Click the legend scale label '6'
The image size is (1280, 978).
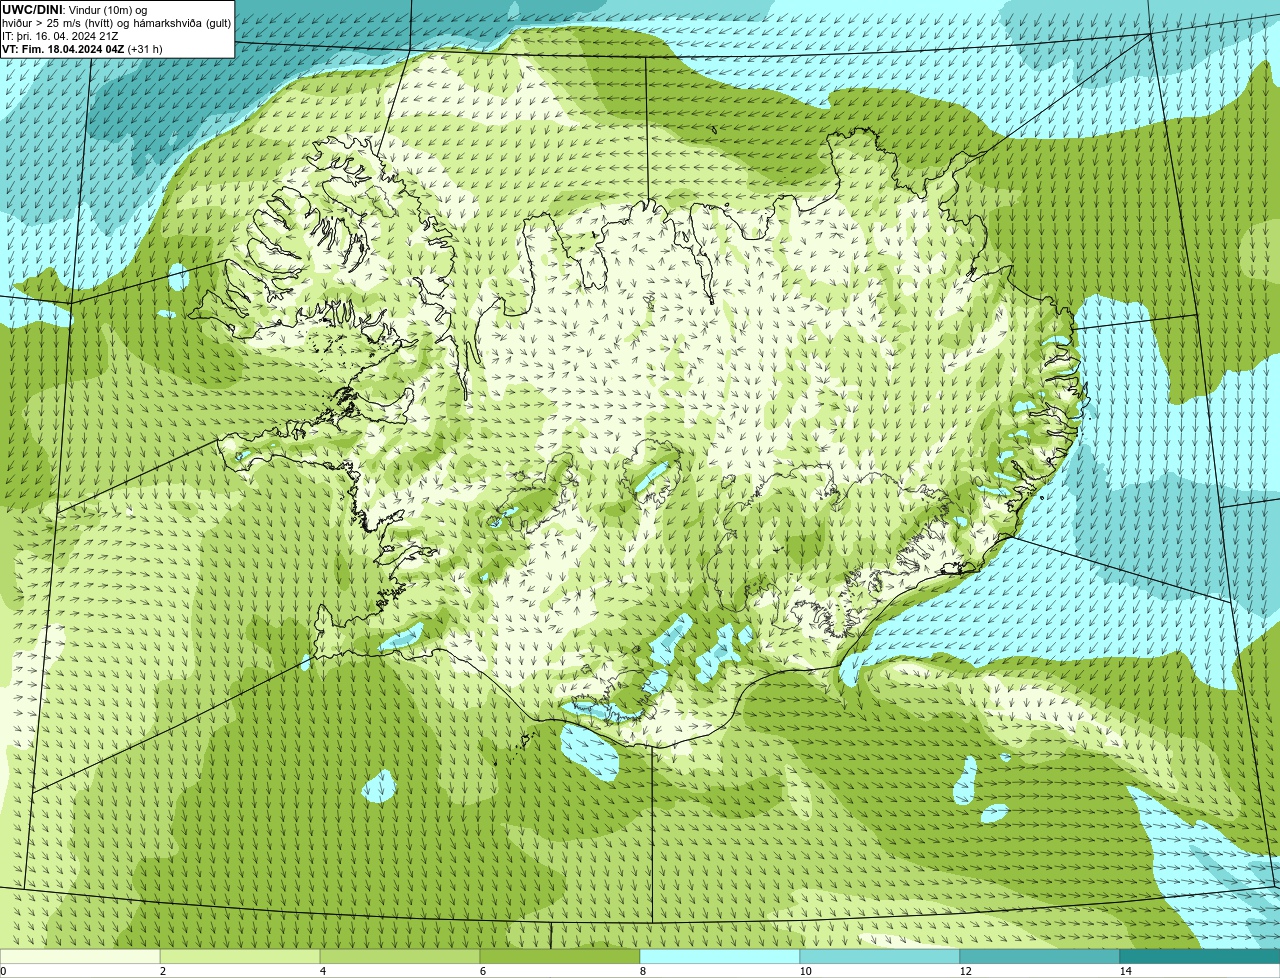483,971
